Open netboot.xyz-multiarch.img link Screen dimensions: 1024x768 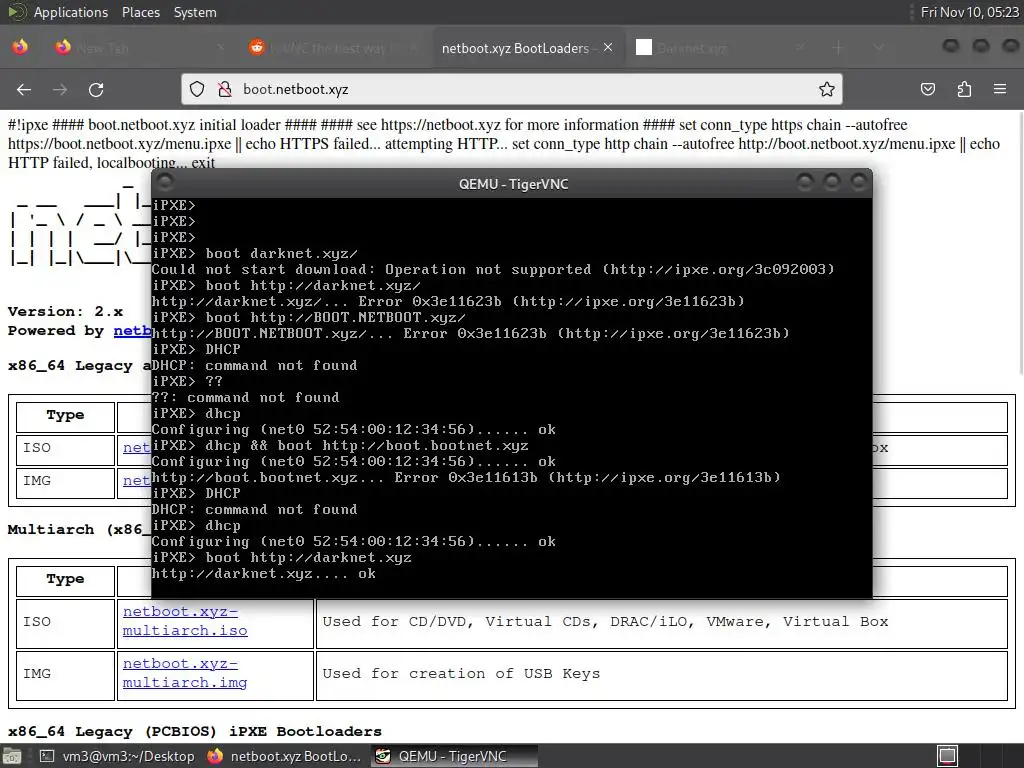point(185,673)
